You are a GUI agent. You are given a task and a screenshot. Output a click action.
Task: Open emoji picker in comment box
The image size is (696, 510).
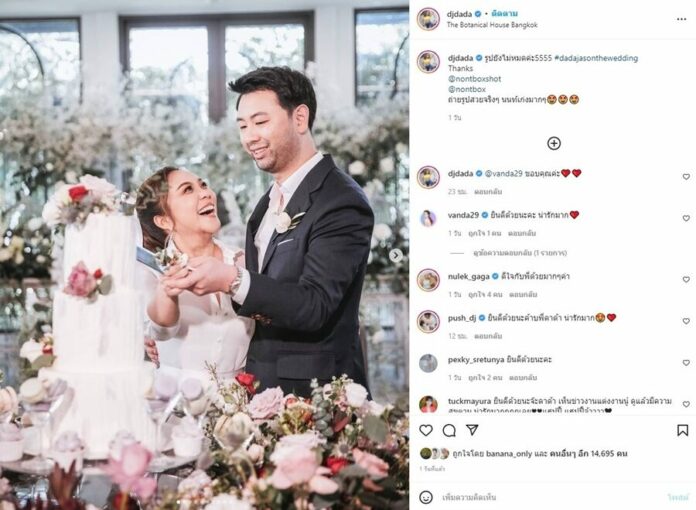[x=426, y=497]
